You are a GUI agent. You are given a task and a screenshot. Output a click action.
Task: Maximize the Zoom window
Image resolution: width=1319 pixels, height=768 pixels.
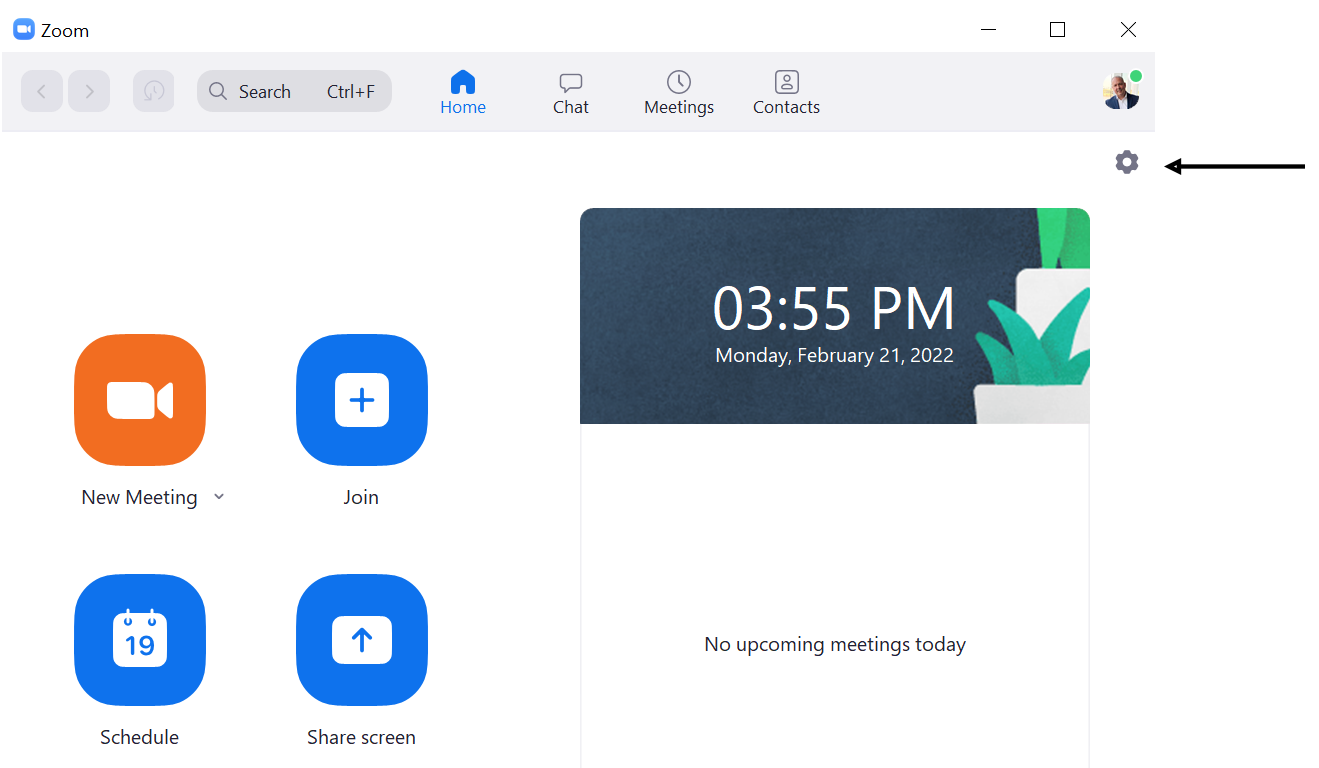click(1057, 30)
